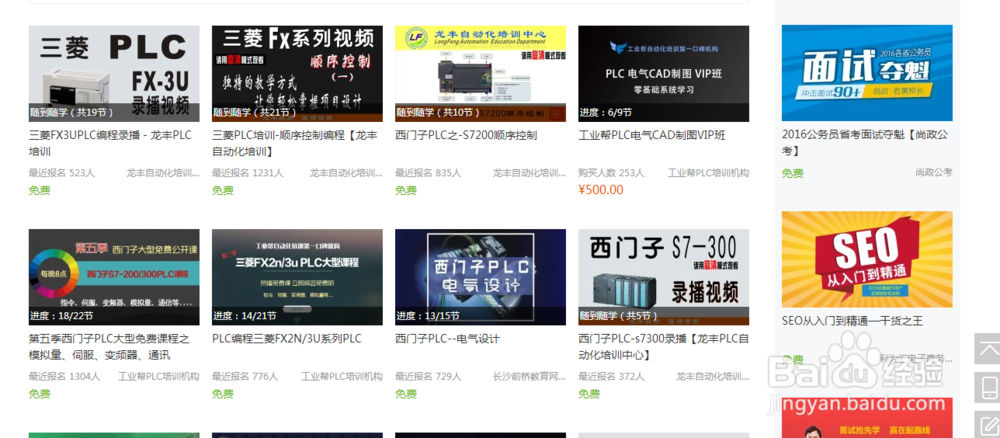
Task: Open the 三菱 PLC FX-3U course thumbnail
Action: coord(114,73)
